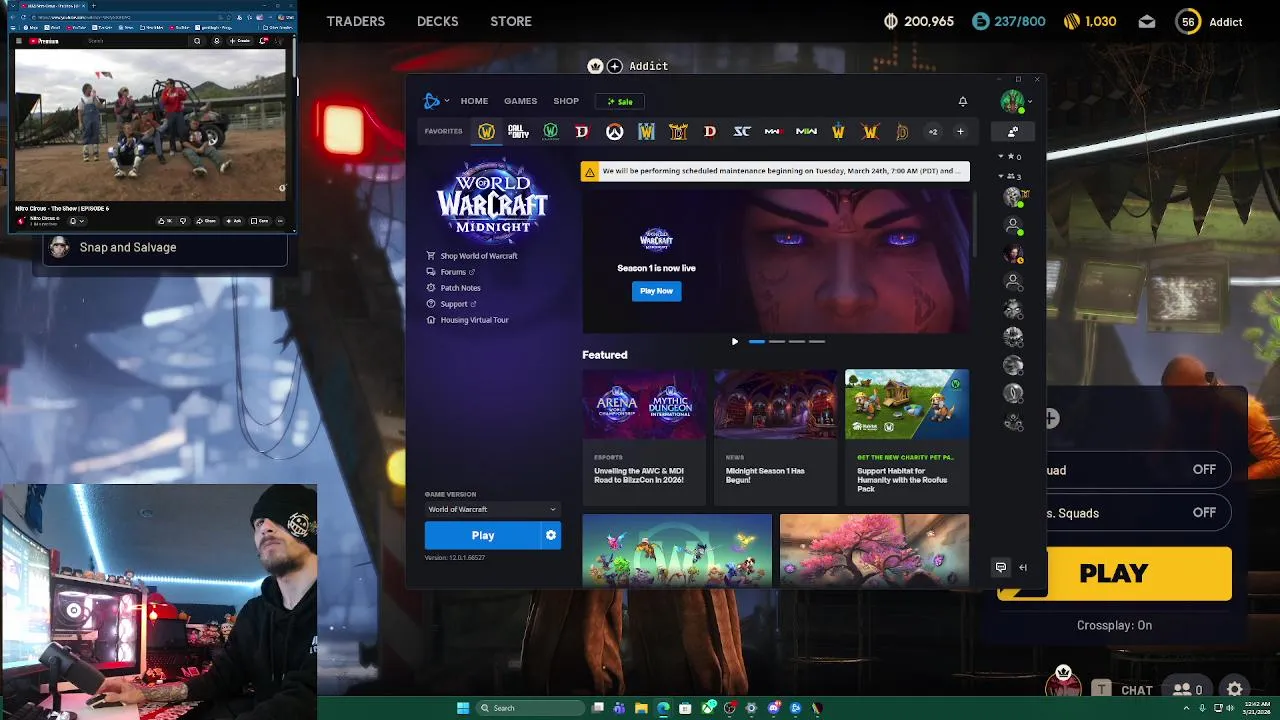Image resolution: width=1280 pixels, height=720 pixels.
Task: Click the 237/800 blue currency counter
Action: pyautogui.click(x=1008, y=21)
